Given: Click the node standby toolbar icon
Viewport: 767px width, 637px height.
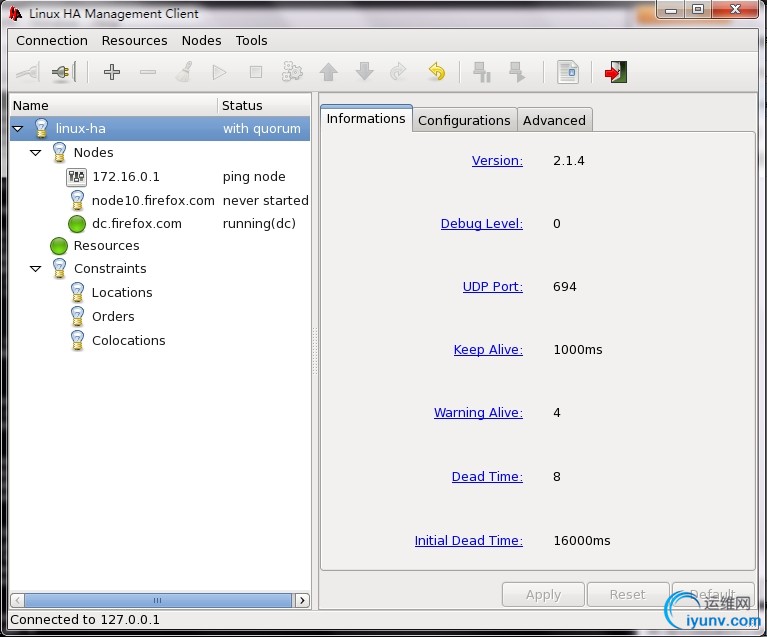Looking at the screenshot, I should (482, 72).
